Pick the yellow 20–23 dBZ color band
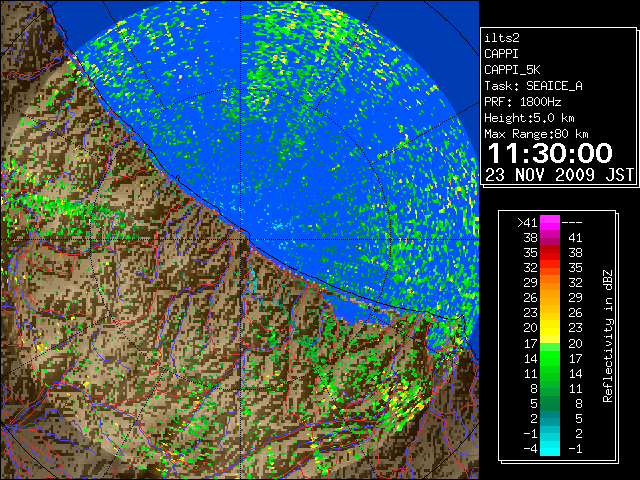 tap(550, 328)
